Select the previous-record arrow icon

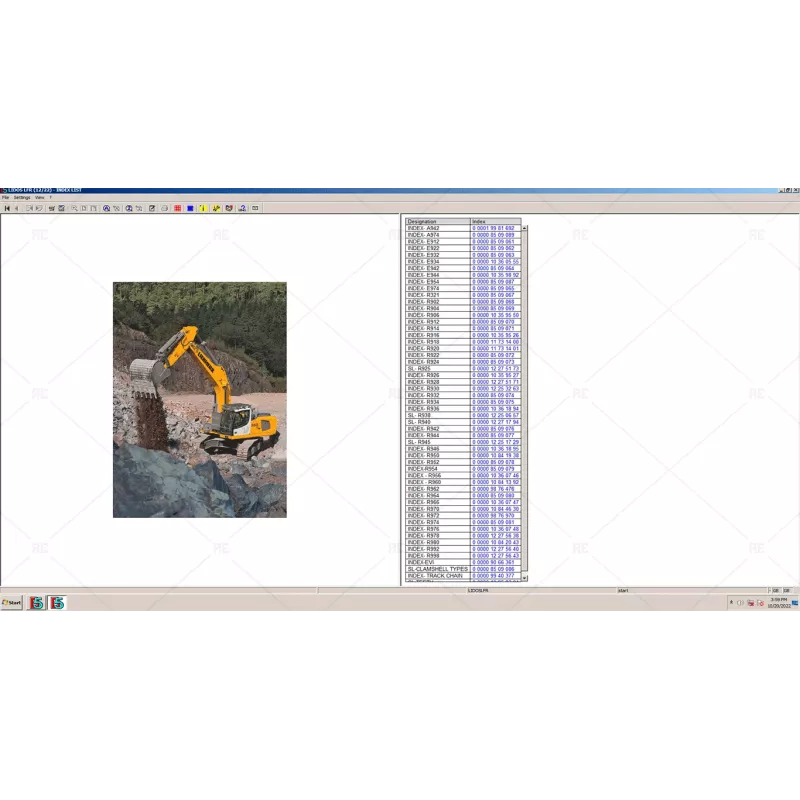pos(16,208)
